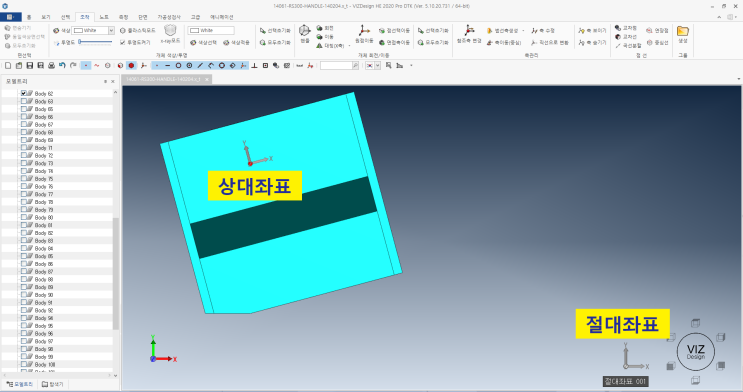Select the circle snap tool icon
Screen dimensions: 743x392
click(178, 65)
